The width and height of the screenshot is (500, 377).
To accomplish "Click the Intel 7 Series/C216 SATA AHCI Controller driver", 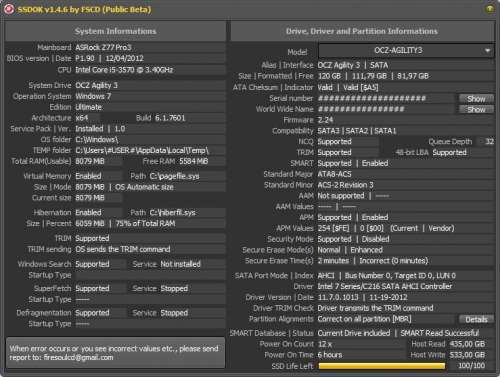I will click(x=385, y=286).
